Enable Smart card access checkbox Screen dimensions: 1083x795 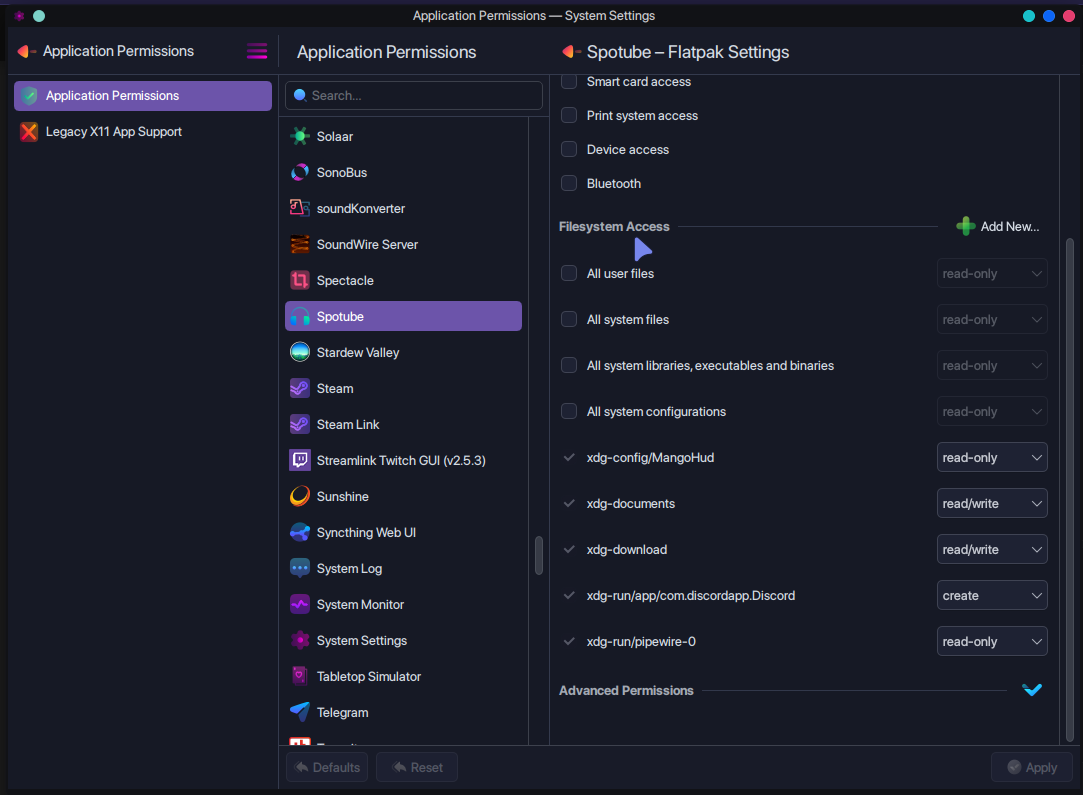[569, 82]
